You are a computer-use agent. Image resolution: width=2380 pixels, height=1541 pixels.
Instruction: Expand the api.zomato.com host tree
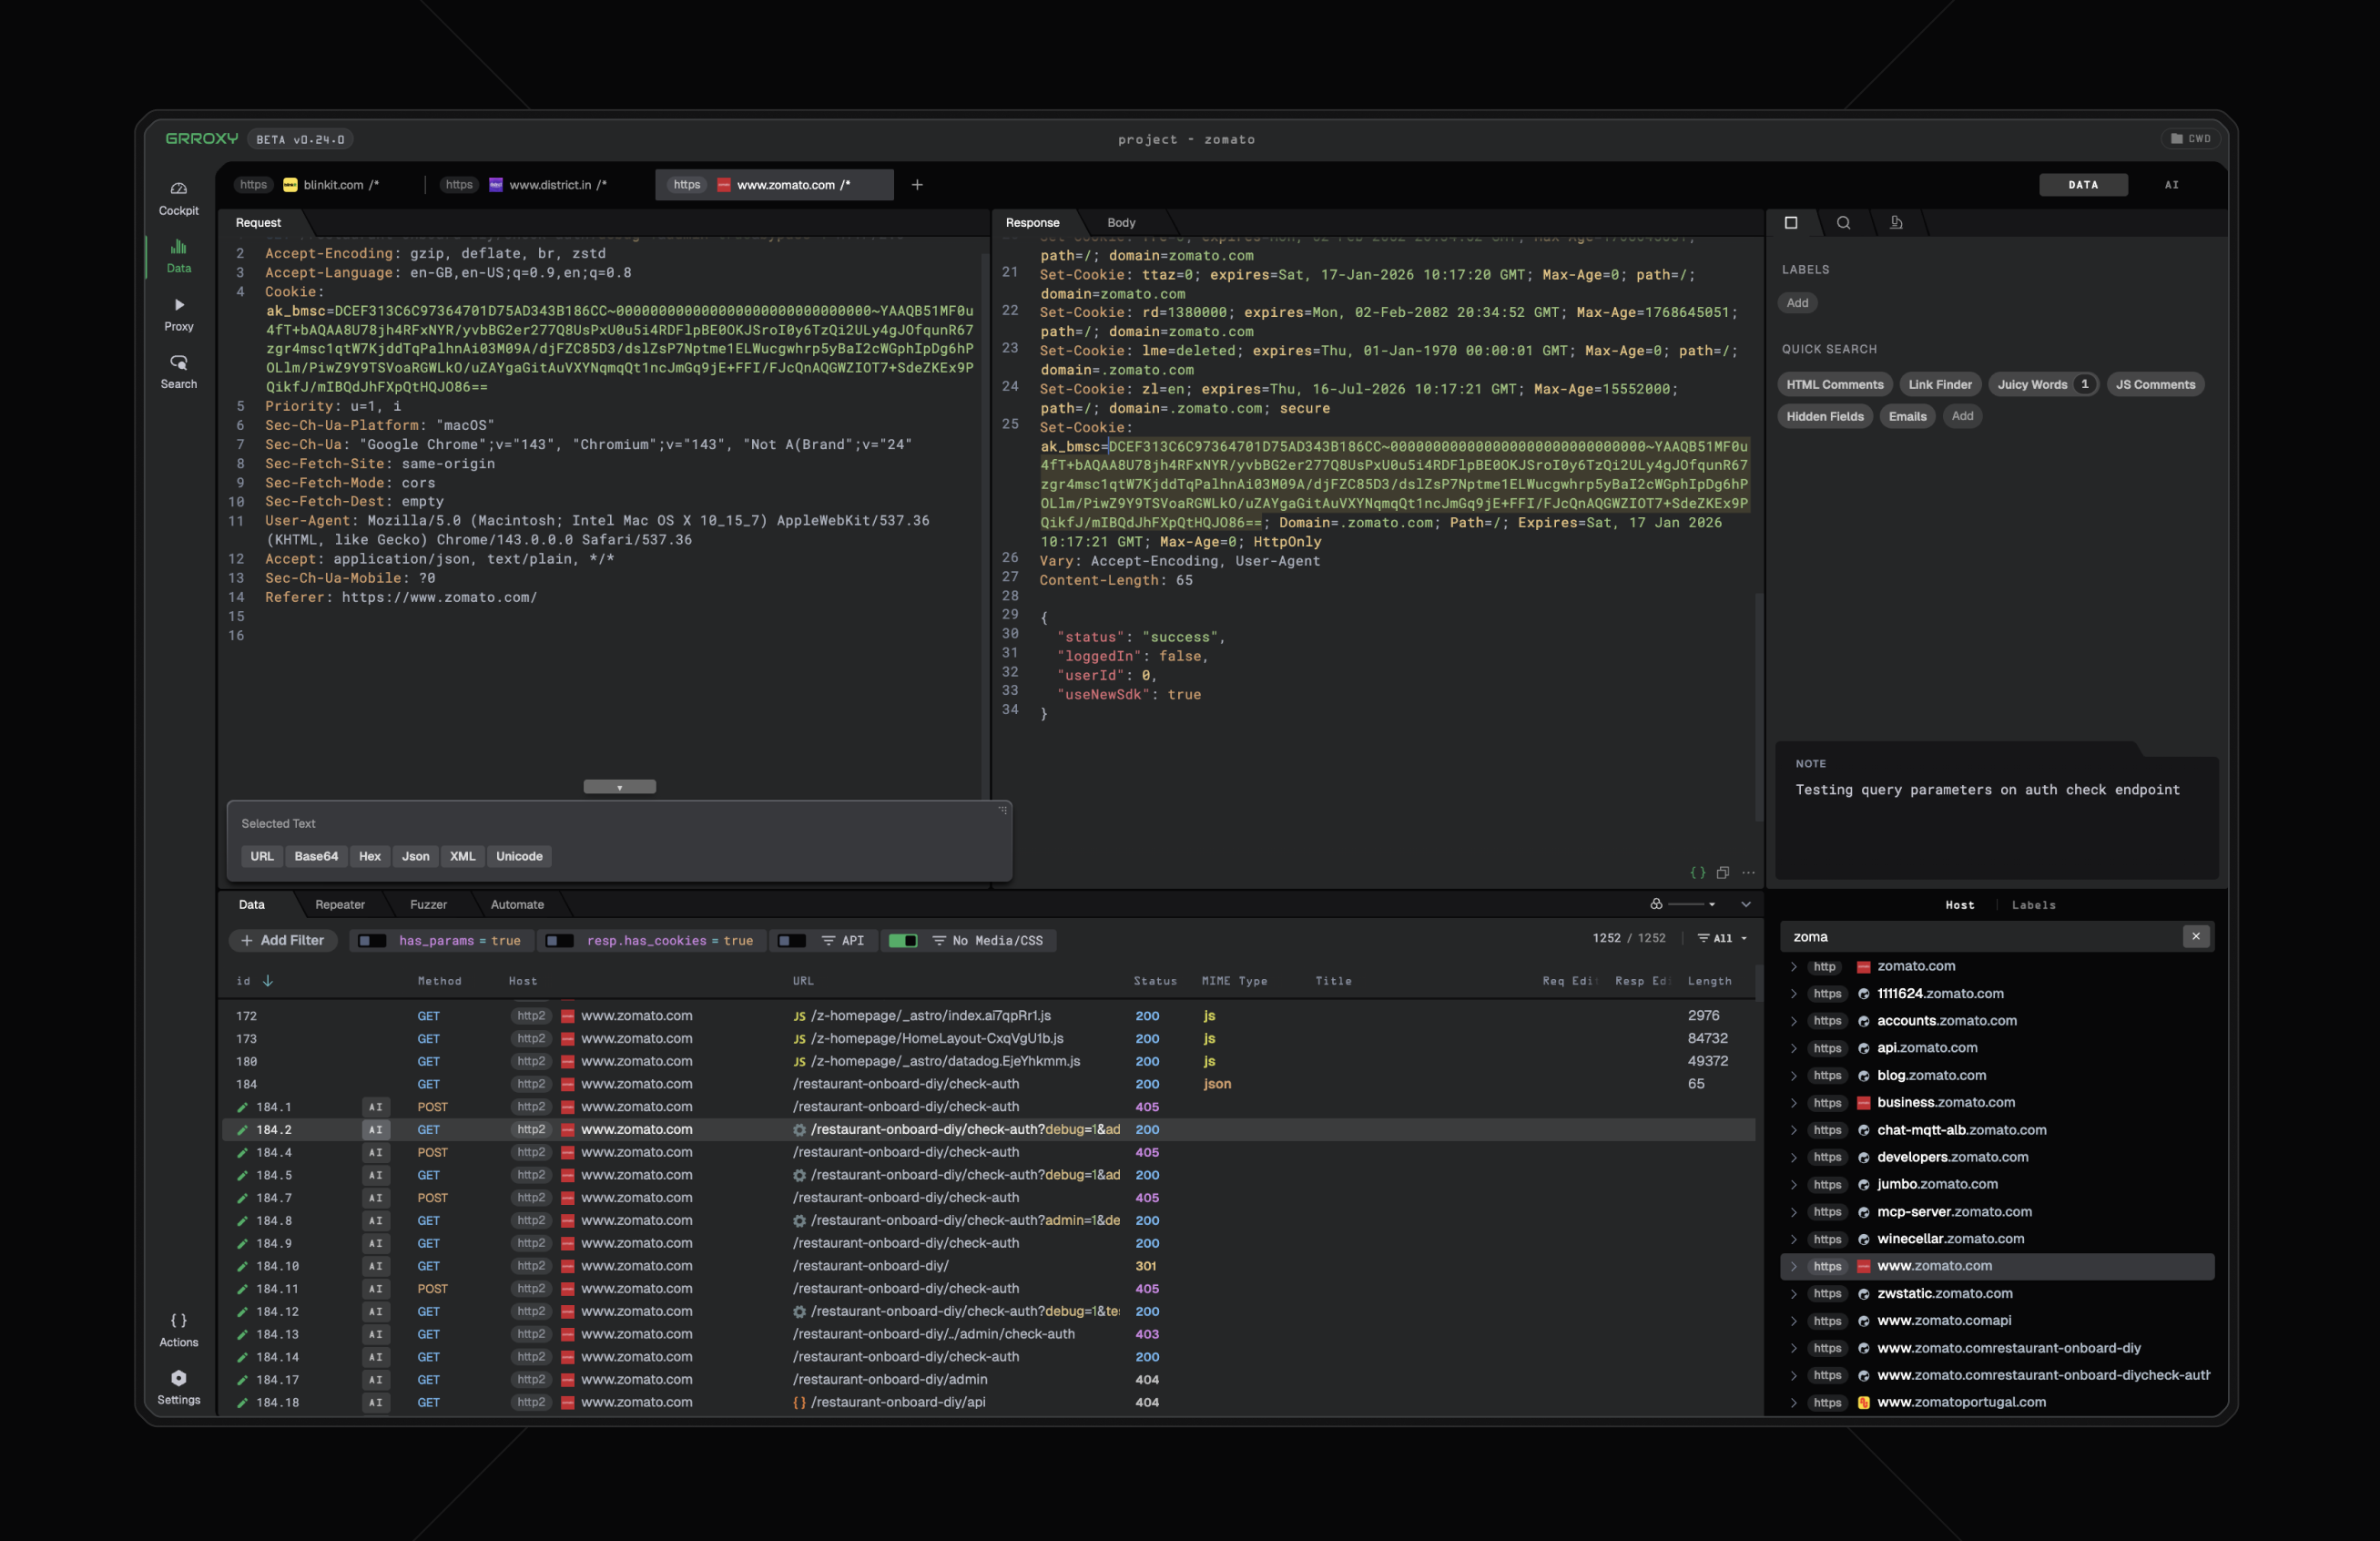click(1793, 1048)
